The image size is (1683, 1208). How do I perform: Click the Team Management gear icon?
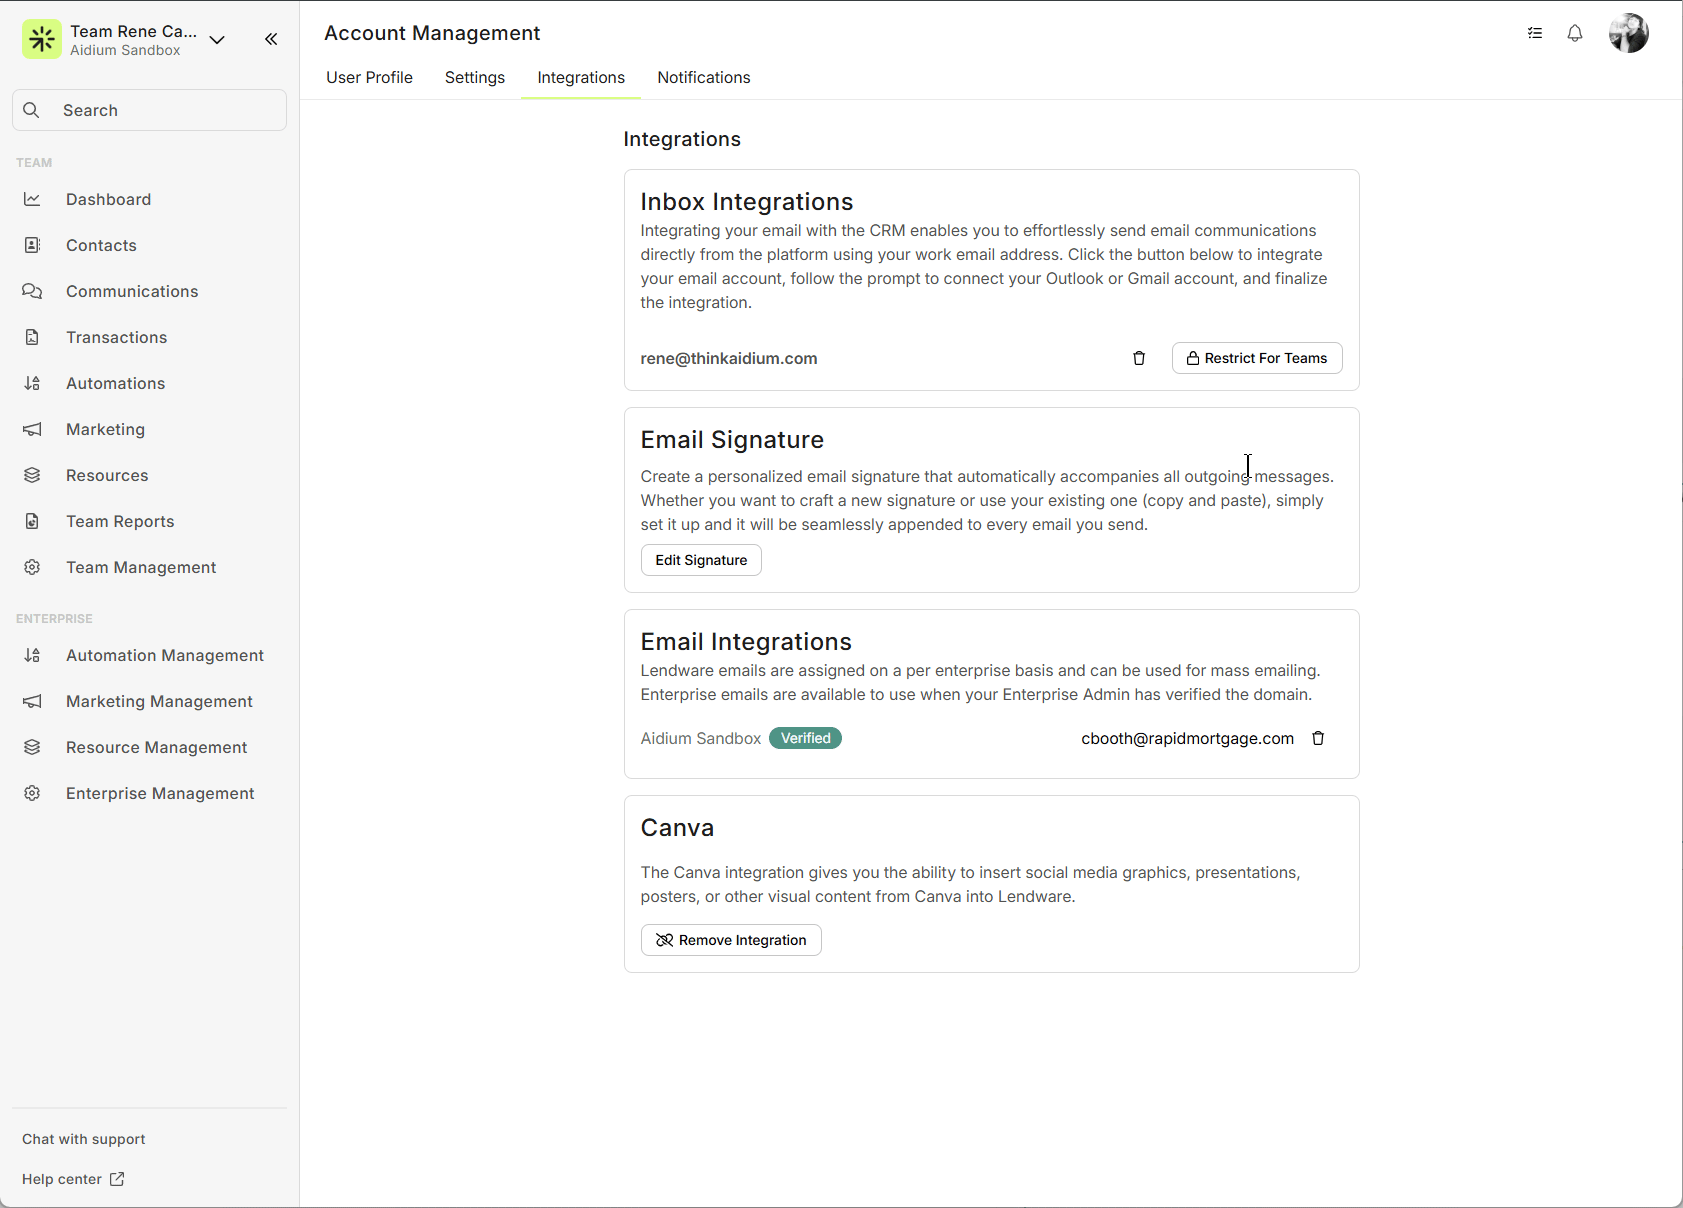click(32, 567)
